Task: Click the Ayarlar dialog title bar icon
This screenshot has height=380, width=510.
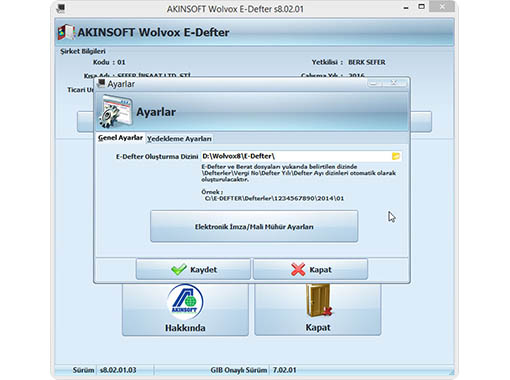Action: click(x=101, y=84)
